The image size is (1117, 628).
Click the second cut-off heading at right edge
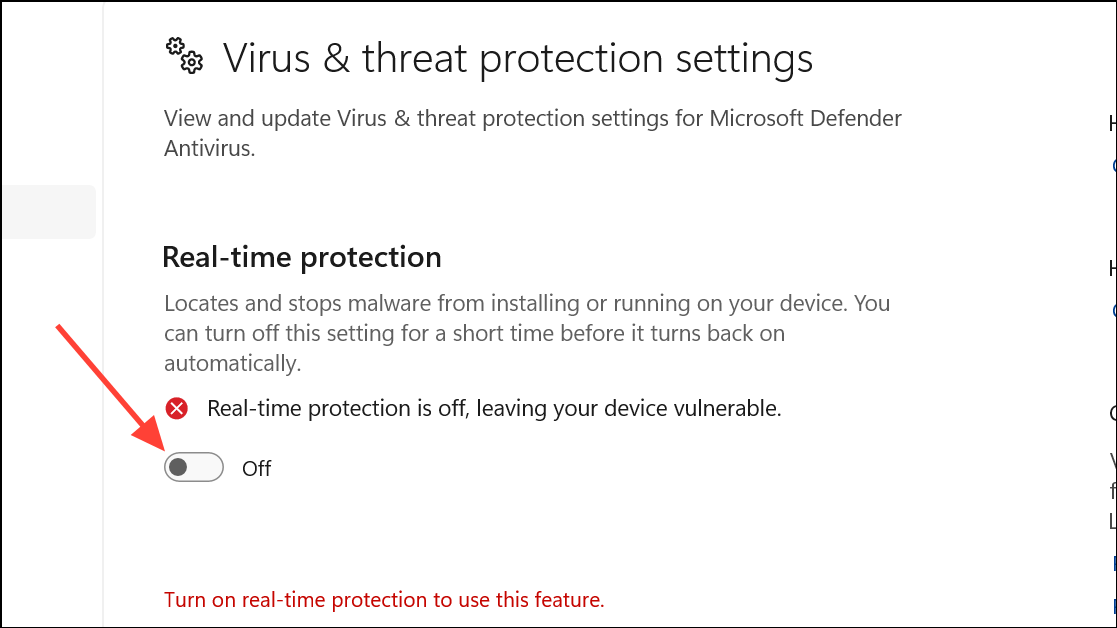(x=1113, y=268)
